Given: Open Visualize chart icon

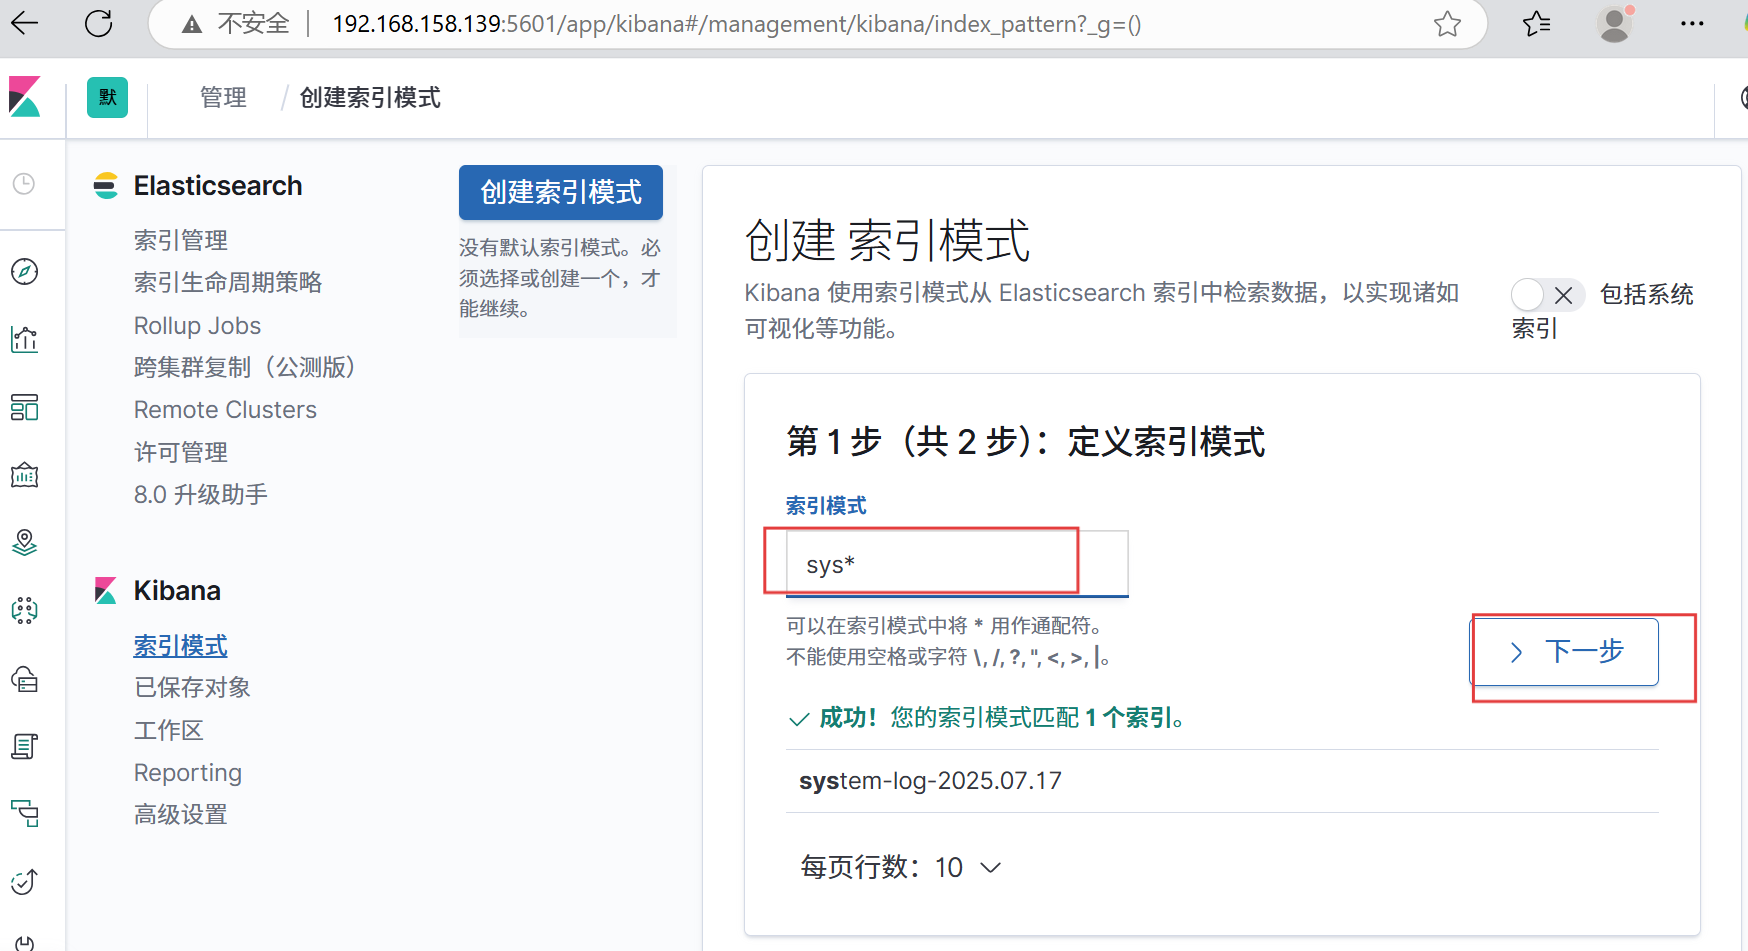Looking at the screenshot, I should click(24, 339).
